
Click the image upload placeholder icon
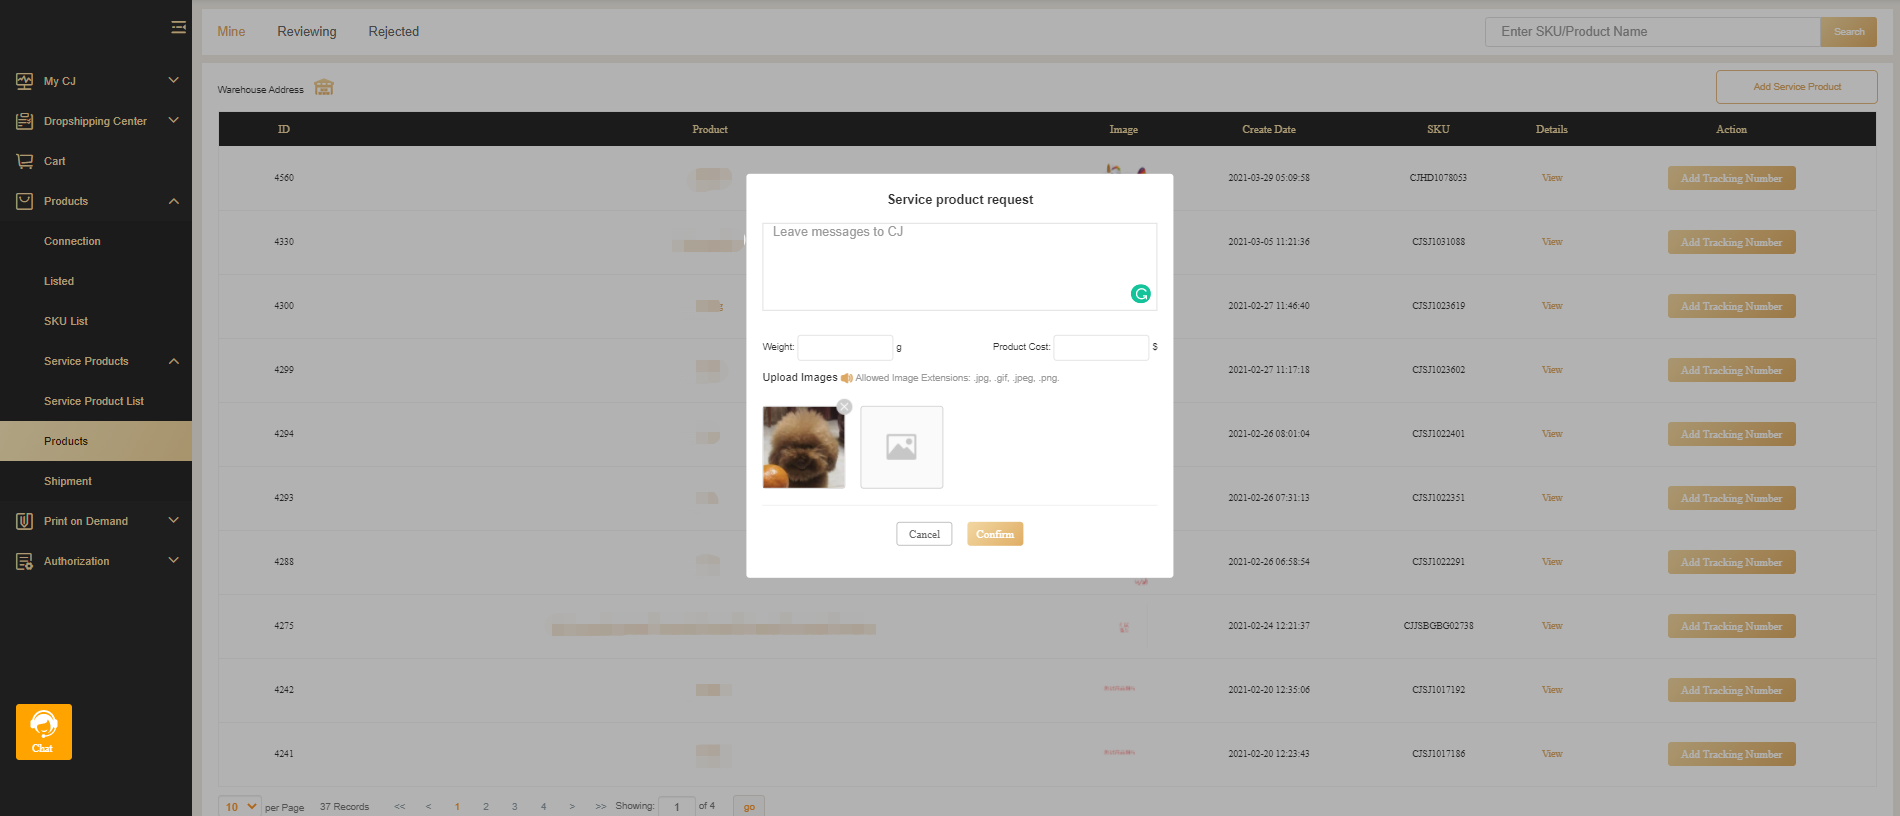coord(901,447)
